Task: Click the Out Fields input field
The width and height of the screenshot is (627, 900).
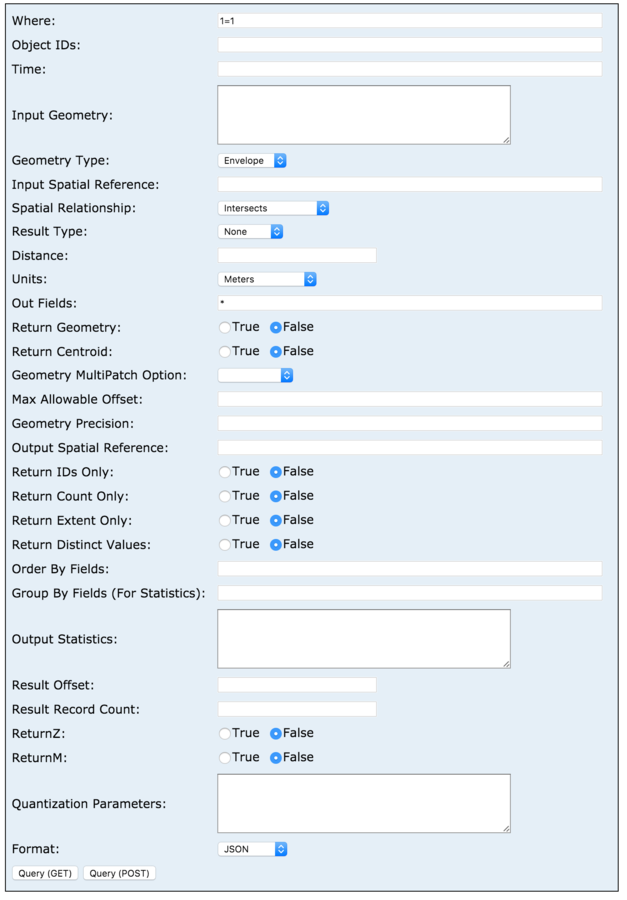Action: (409, 303)
